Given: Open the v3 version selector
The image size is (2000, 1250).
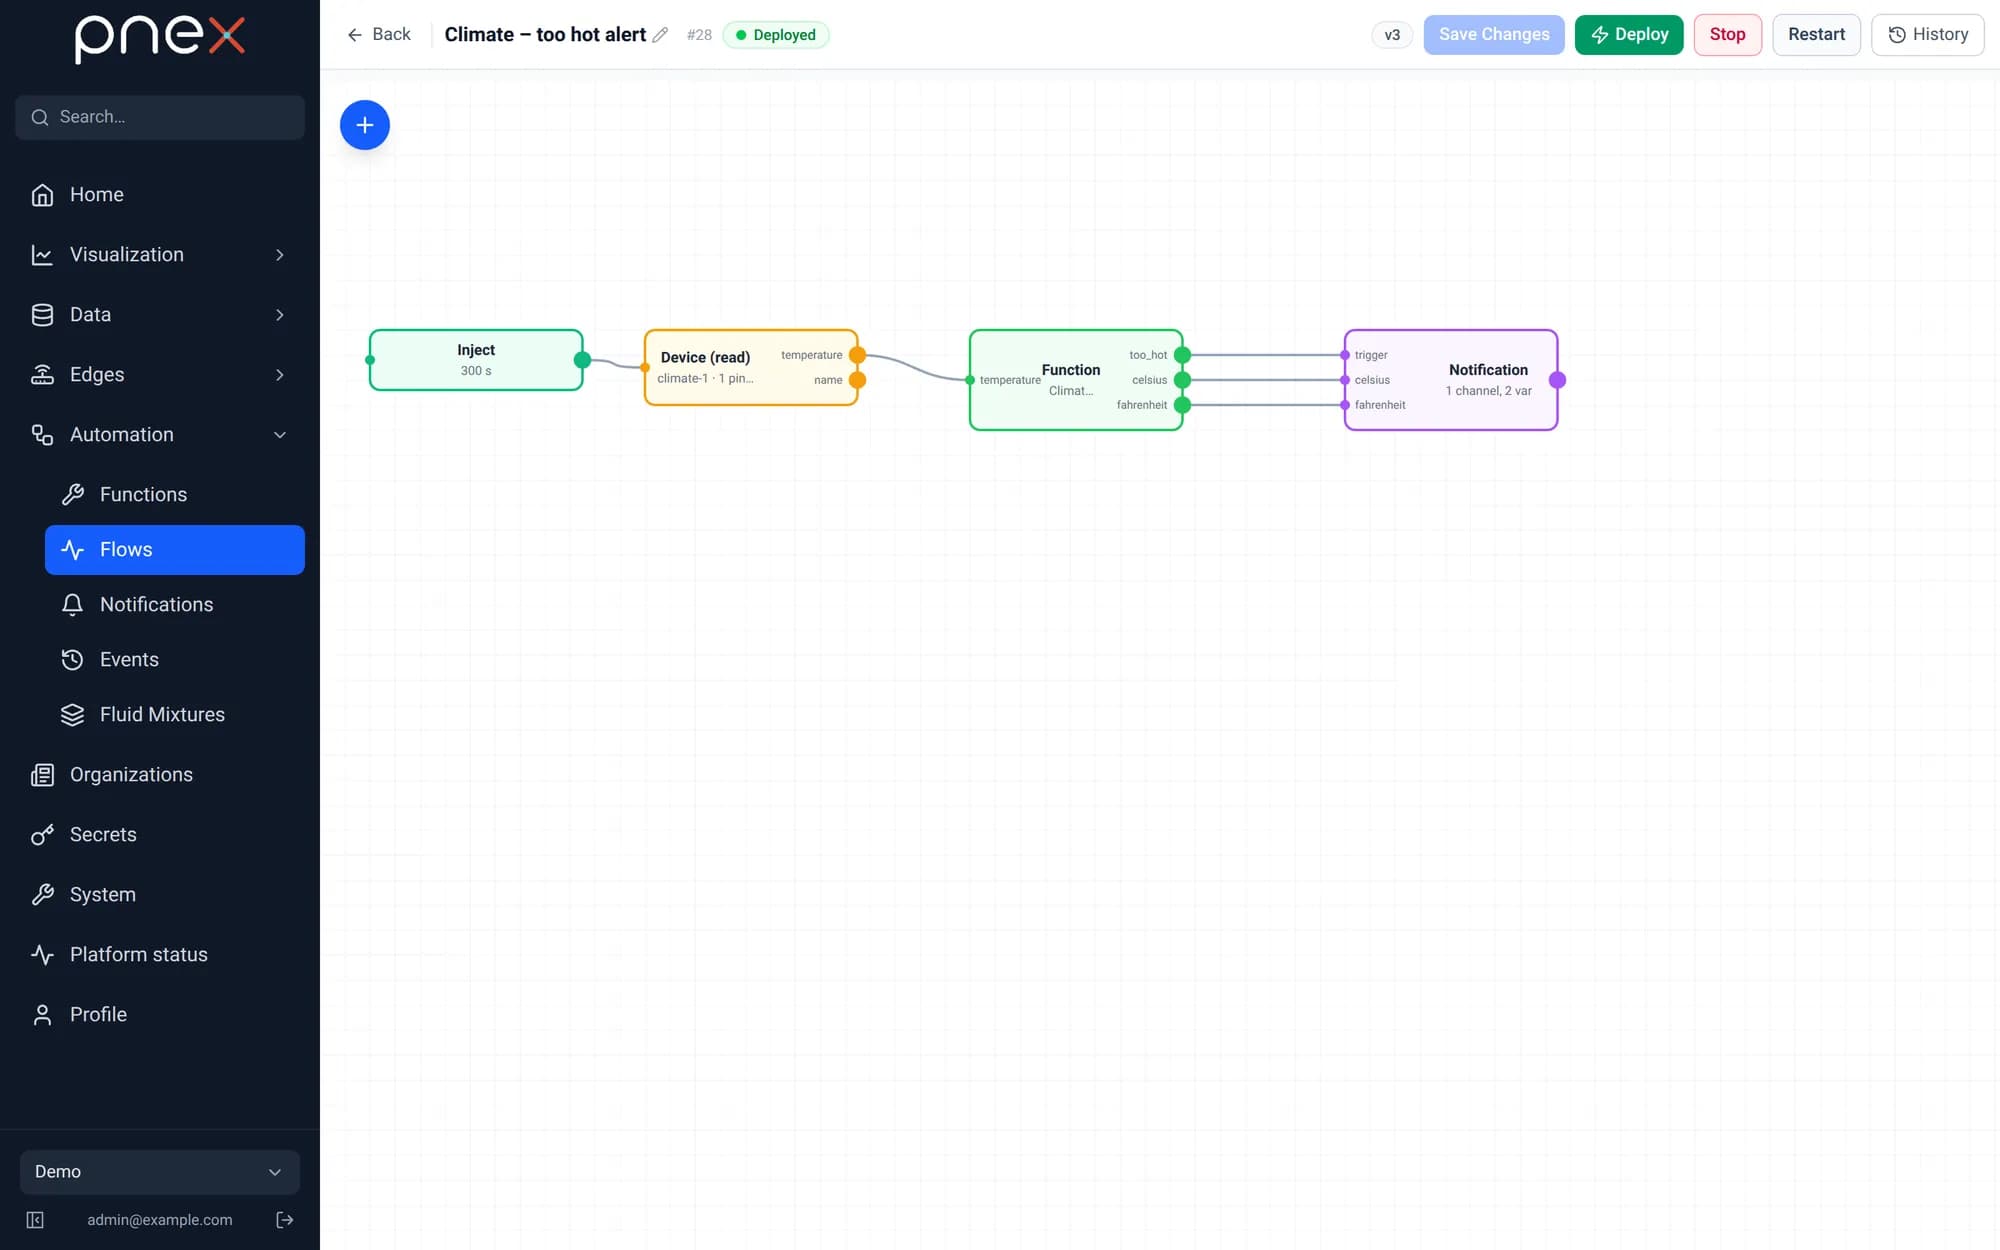Looking at the screenshot, I should point(1392,35).
